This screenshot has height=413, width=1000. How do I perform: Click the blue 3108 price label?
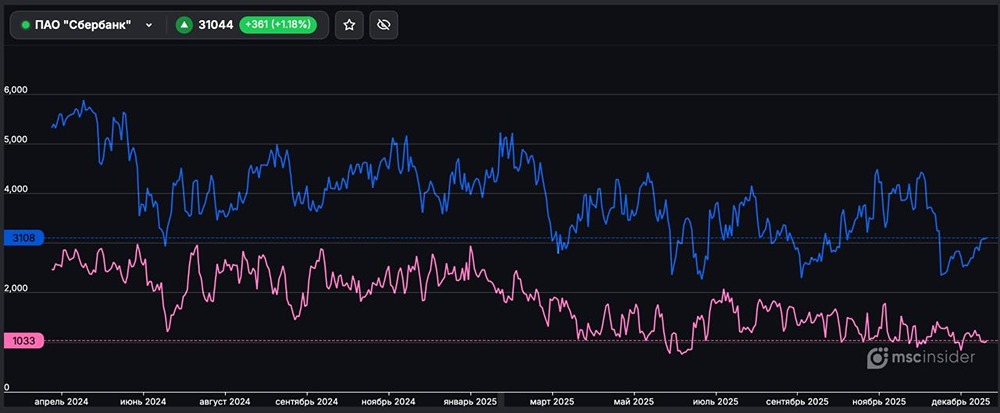click(x=22, y=238)
